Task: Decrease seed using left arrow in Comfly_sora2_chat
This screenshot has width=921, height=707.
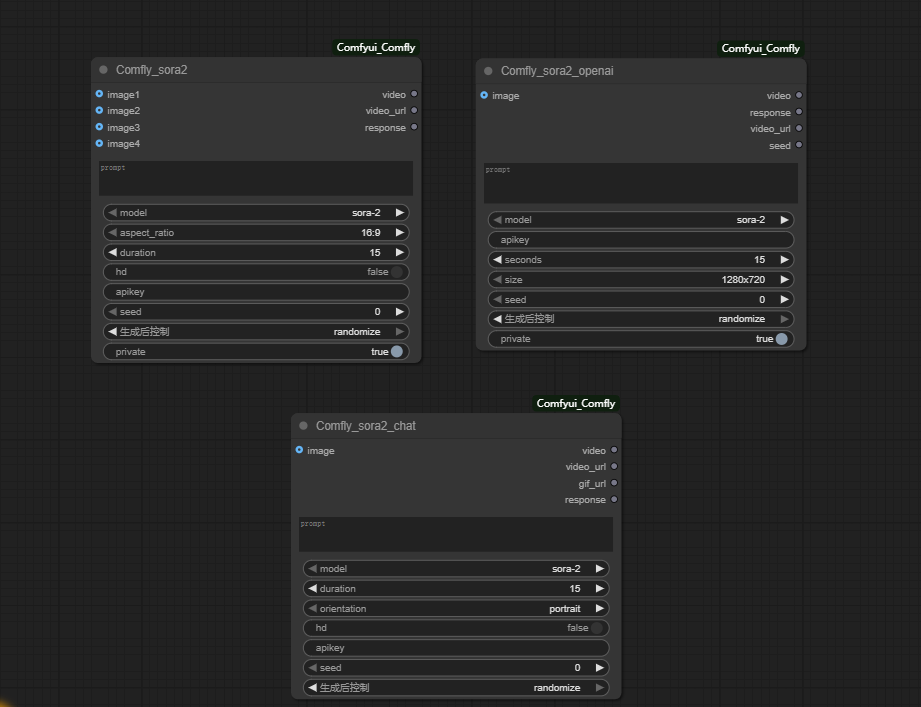Action: [312, 668]
